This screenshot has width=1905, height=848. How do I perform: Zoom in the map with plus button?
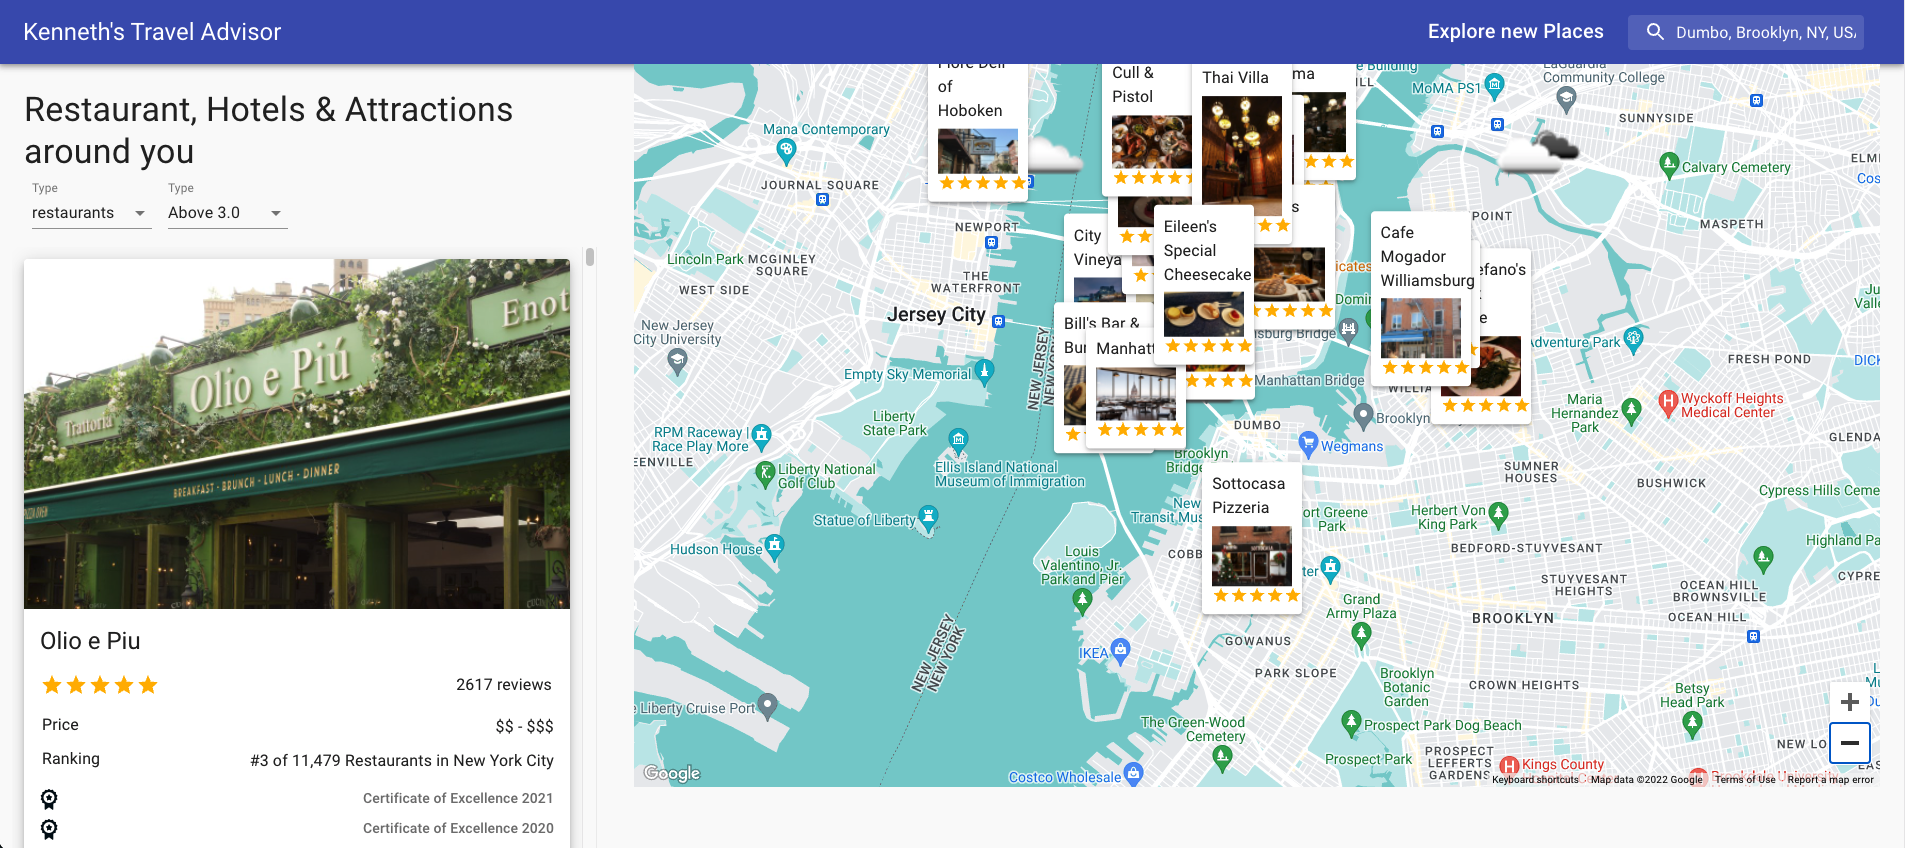(x=1850, y=702)
